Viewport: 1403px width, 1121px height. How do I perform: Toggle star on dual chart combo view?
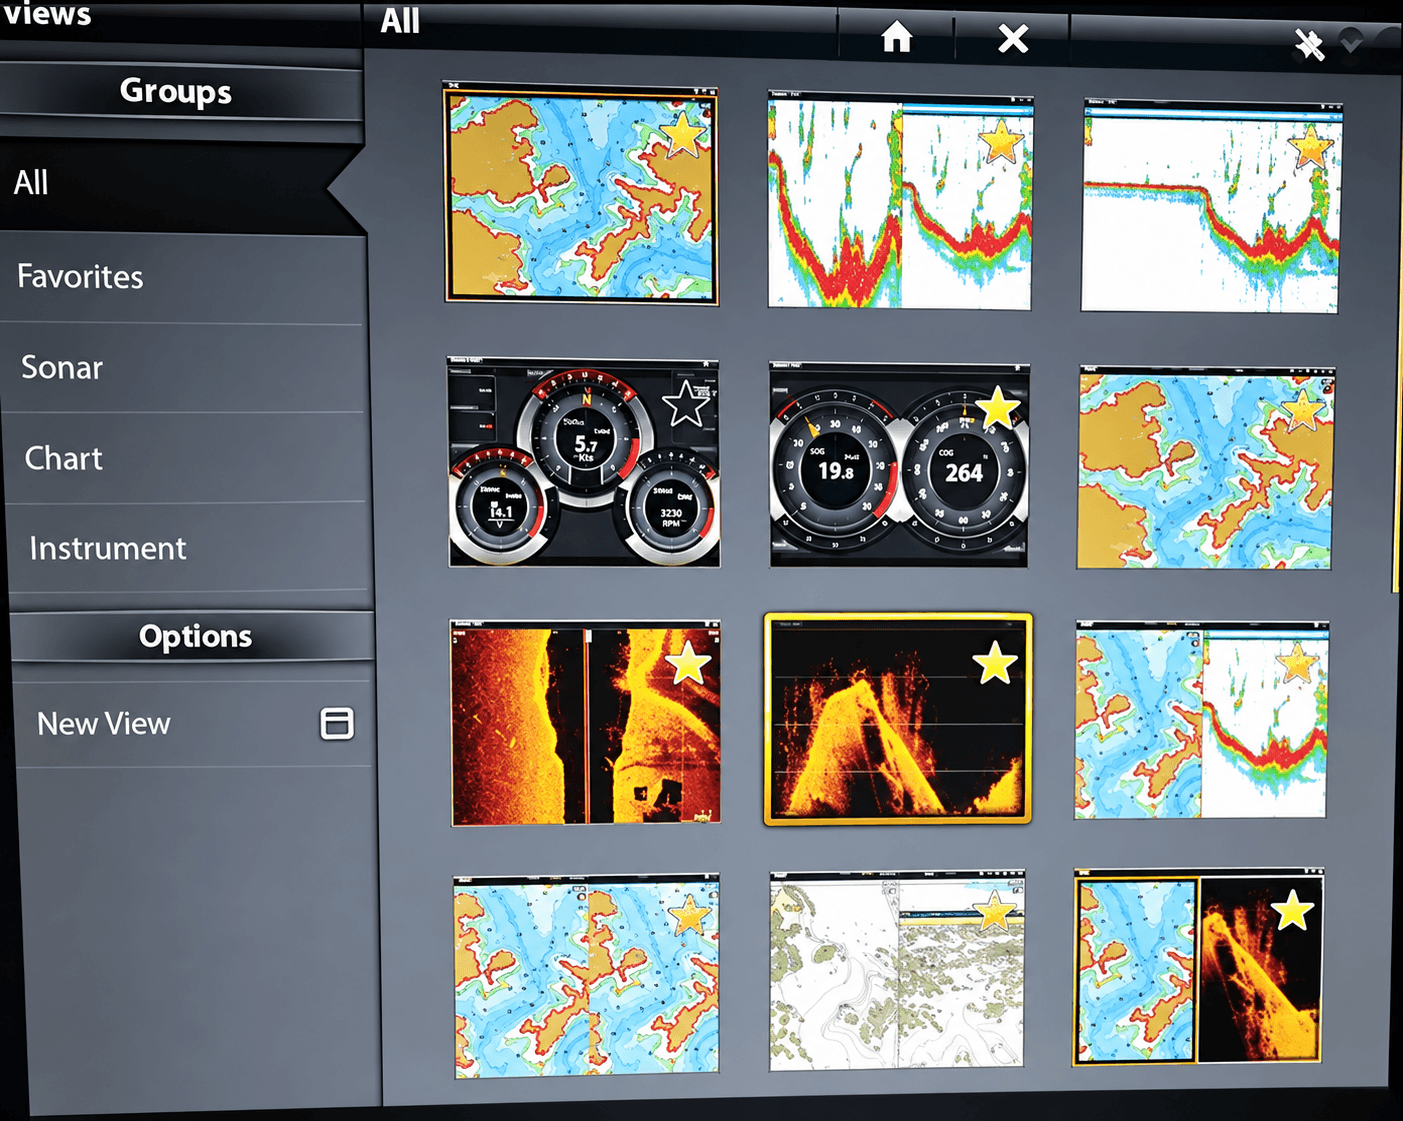click(x=689, y=915)
